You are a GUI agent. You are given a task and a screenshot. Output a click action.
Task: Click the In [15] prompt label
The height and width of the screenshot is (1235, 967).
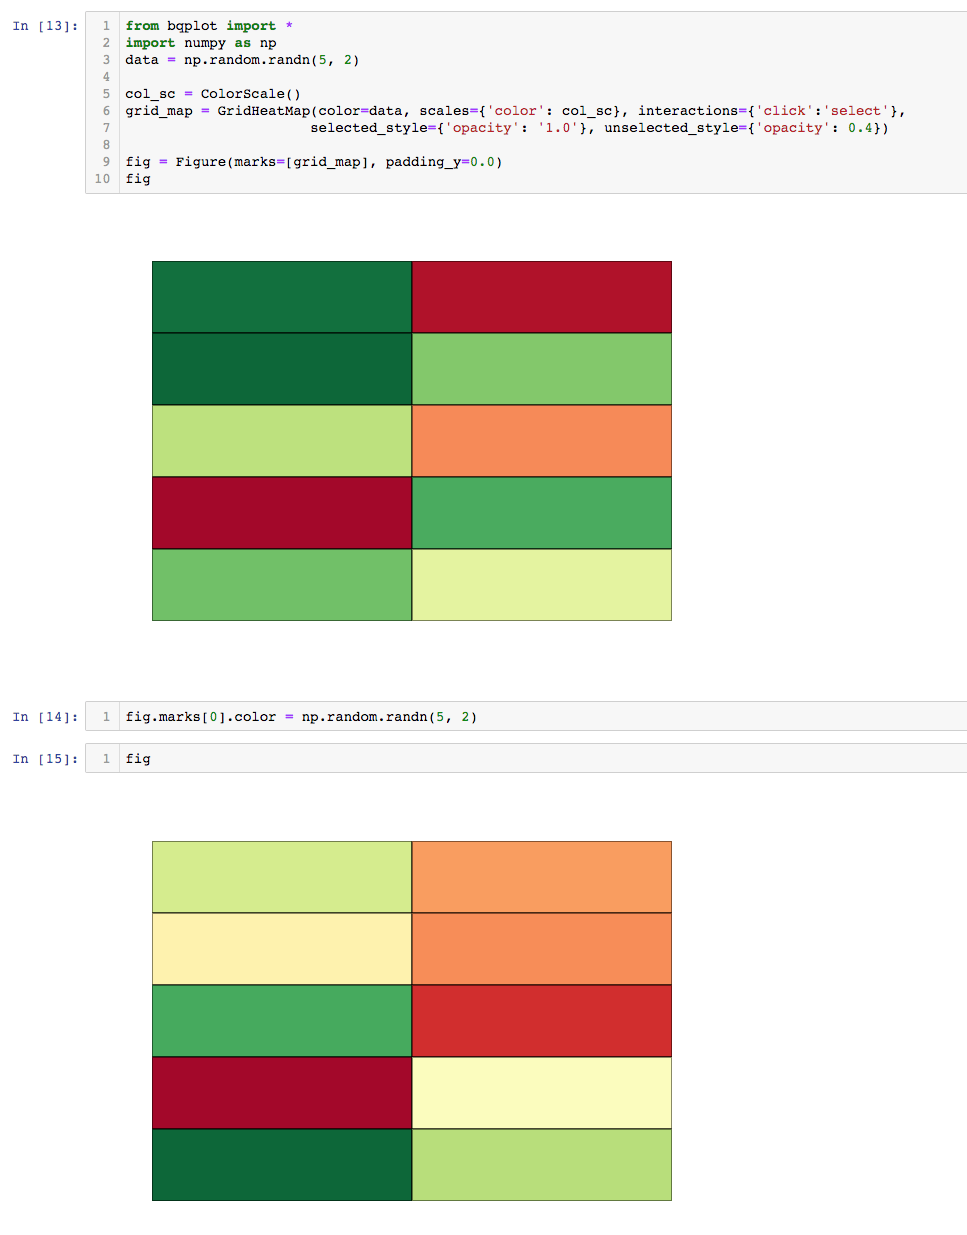[x=46, y=758]
